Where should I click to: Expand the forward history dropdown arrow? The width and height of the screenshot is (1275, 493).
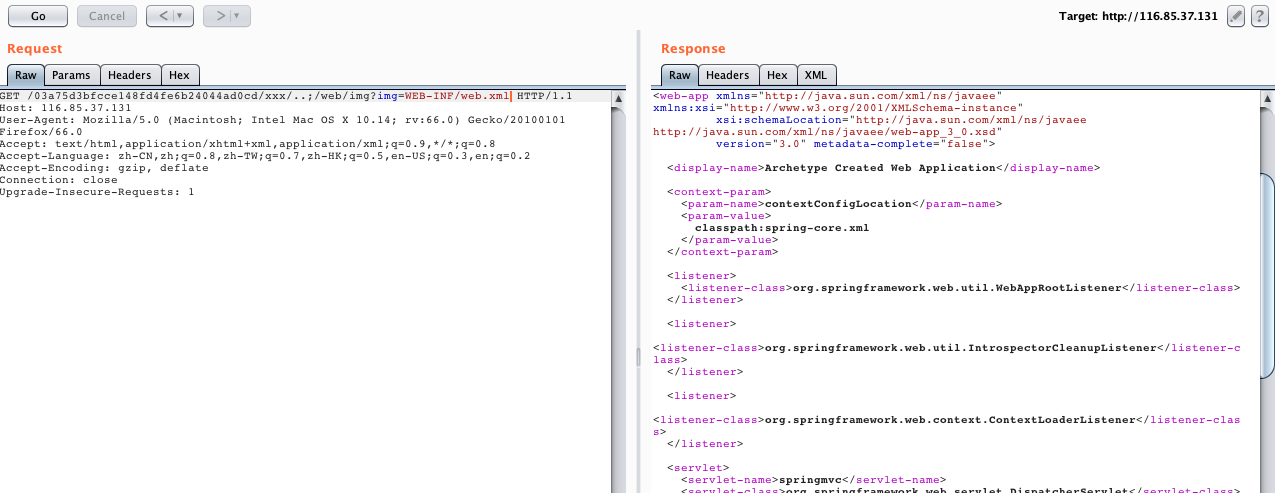pos(238,16)
